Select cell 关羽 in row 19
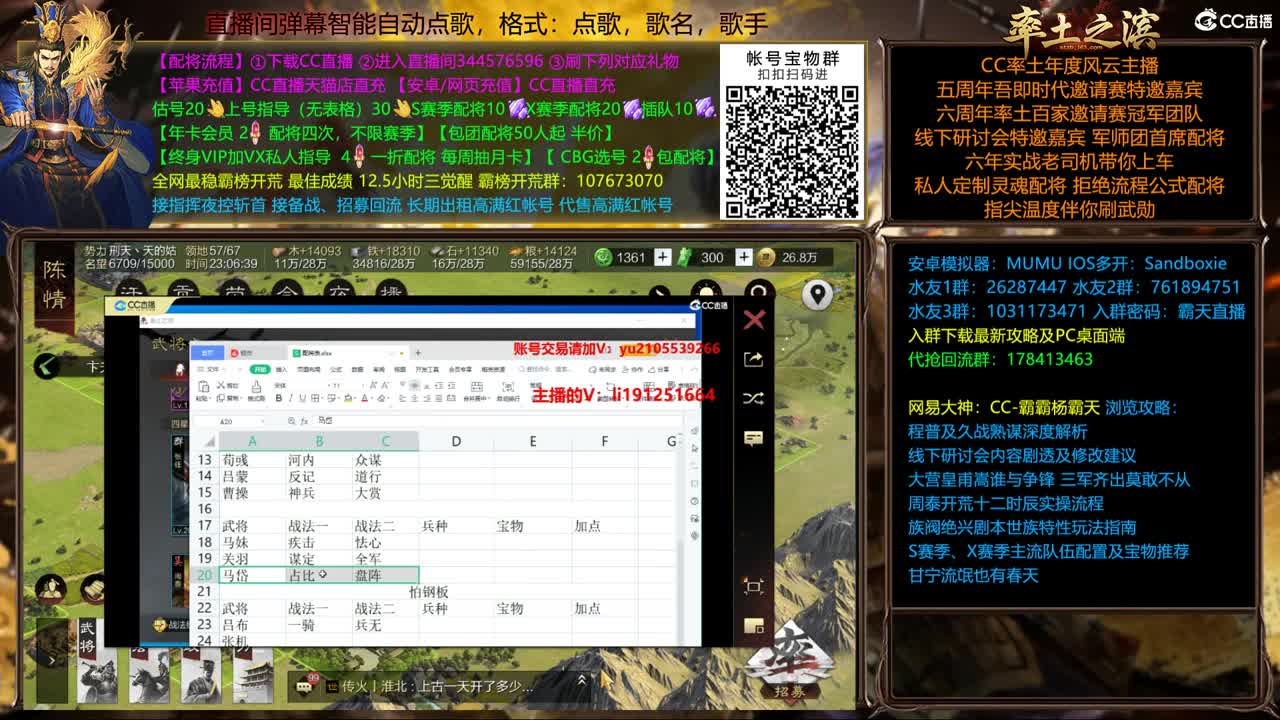1280x720 pixels. click(252, 559)
